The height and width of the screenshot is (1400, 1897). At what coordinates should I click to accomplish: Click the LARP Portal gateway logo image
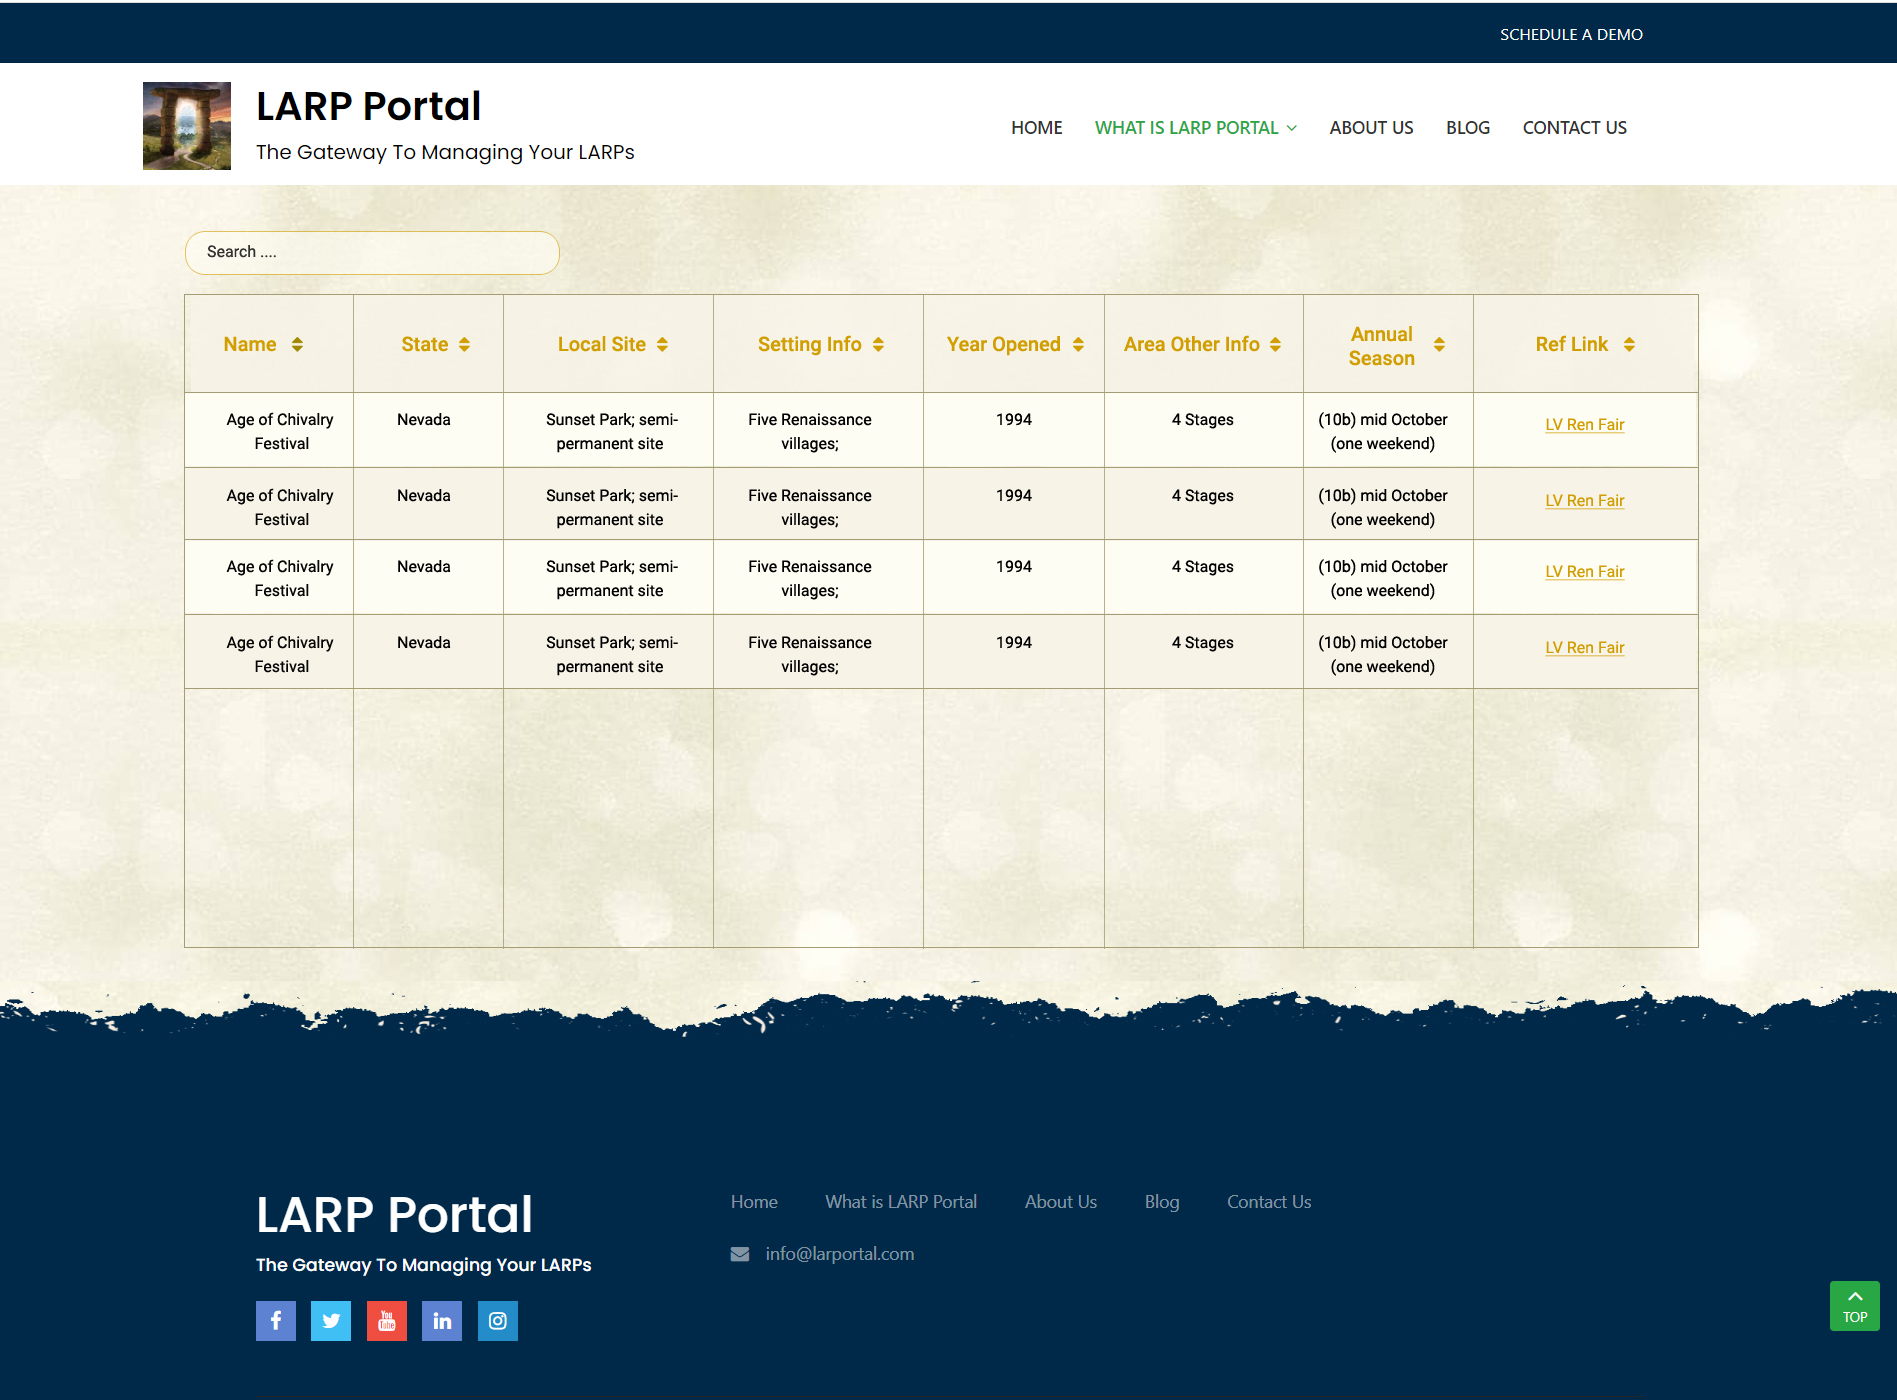187,126
